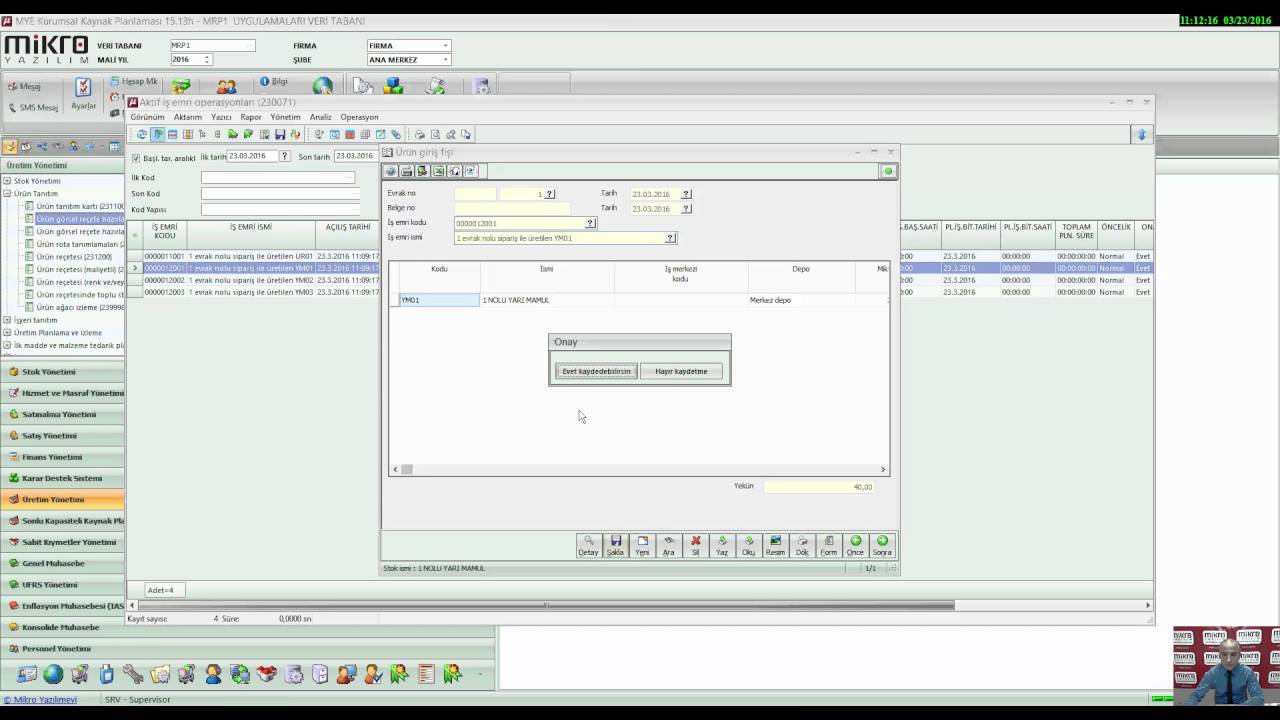Viewport: 1280px width, 720px height.
Task: Click the blue down-arrow button at right of toolbar
Action: click(1141, 134)
